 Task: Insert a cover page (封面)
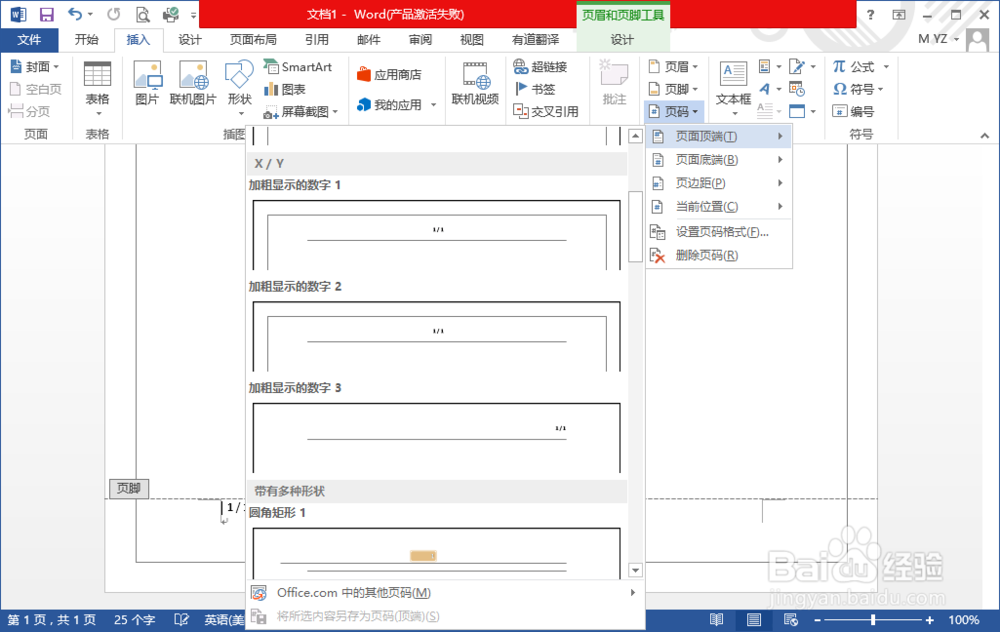click(35, 66)
